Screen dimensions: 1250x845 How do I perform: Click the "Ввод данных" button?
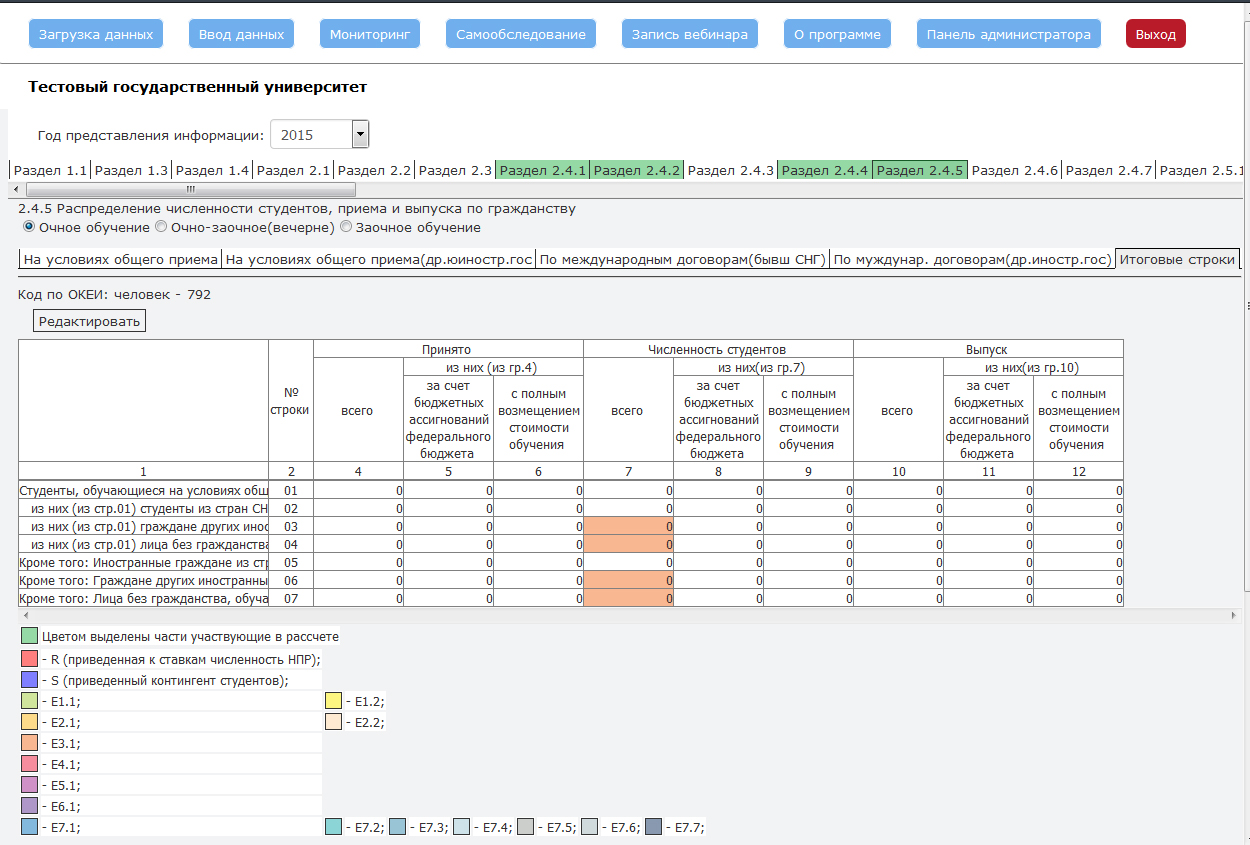pyautogui.click(x=242, y=34)
